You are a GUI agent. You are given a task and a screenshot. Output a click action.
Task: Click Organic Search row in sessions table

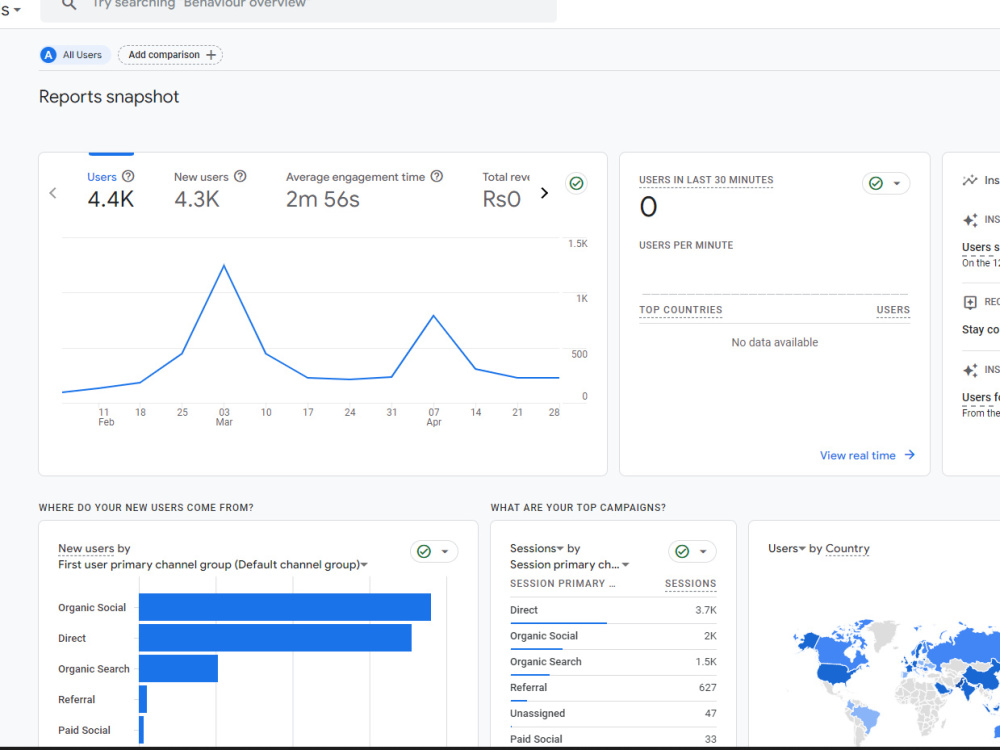[613, 662]
